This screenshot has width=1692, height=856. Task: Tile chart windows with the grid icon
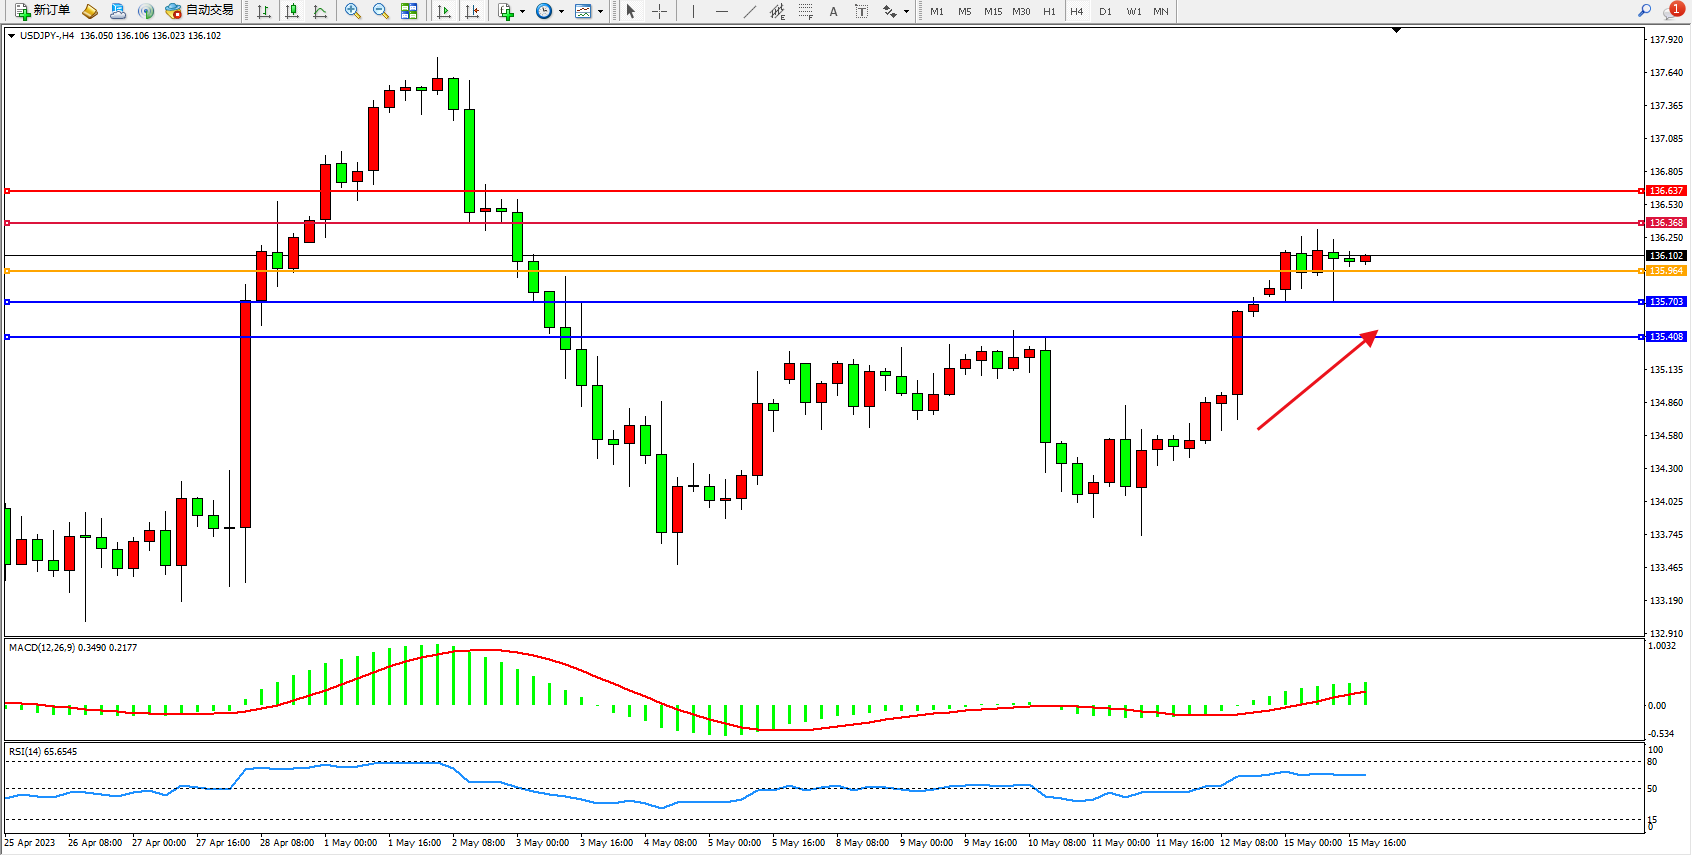click(x=409, y=11)
